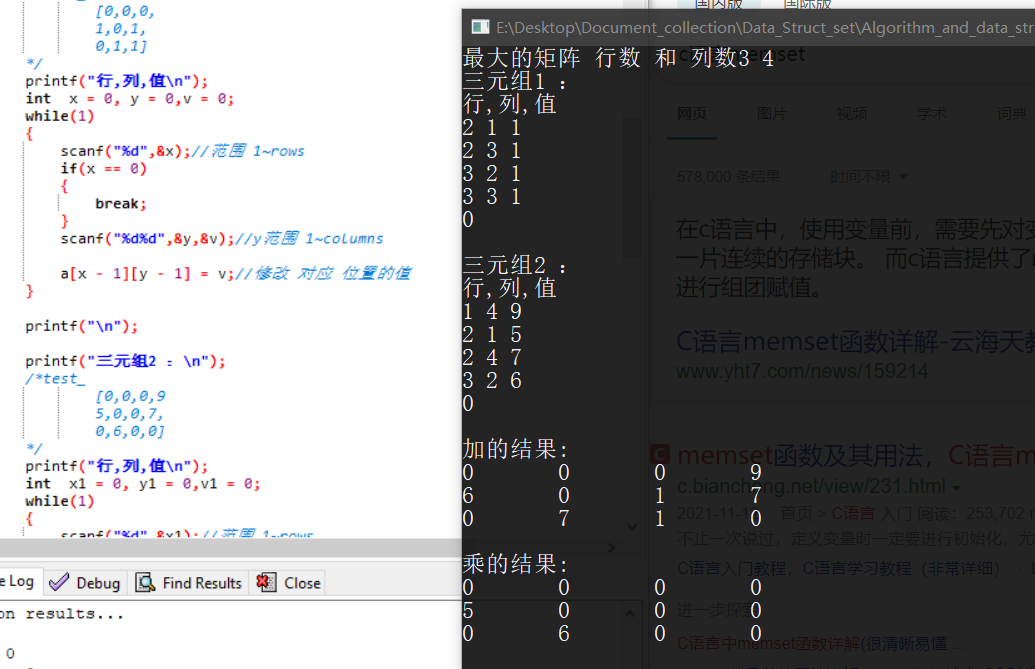This screenshot has height=669, width=1035.
Task: Click the 'on results...' text in bottom panel
Action: [62, 614]
